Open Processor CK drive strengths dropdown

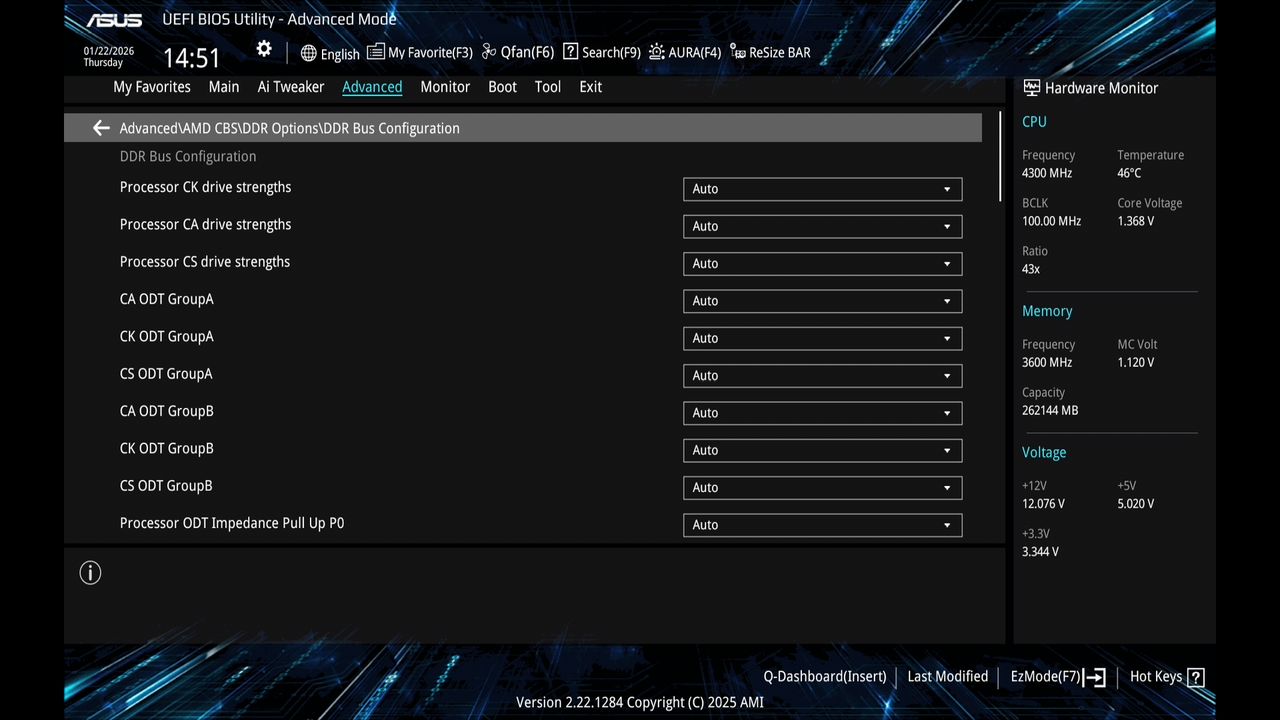(x=822, y=189)
